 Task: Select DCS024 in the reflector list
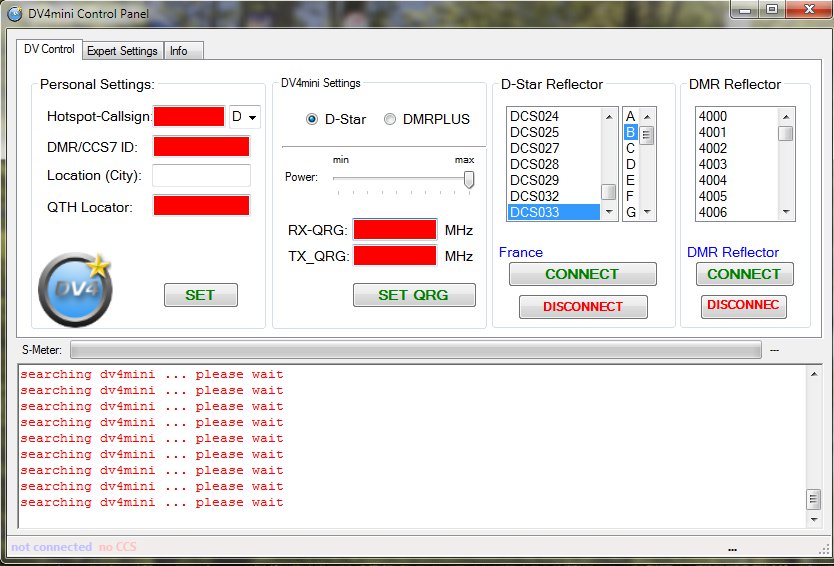click(554, 116)
